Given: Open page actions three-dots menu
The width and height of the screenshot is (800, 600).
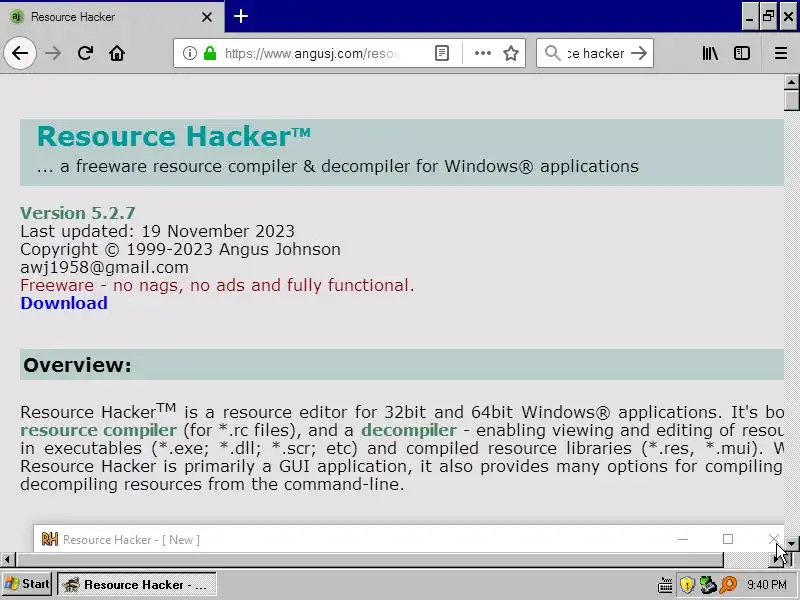Looking at the screenshot, I should (482, 53).
